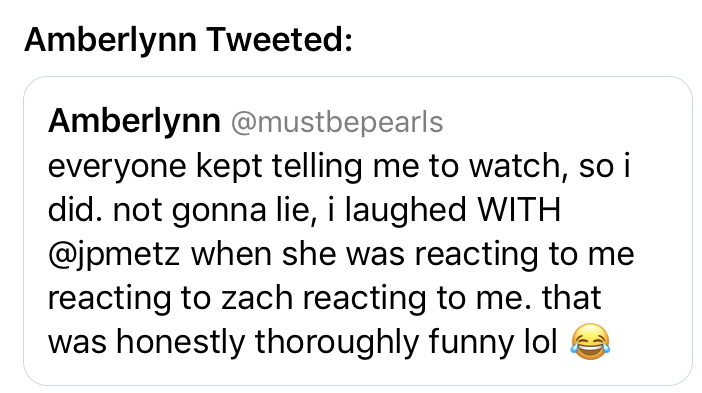This screenshot has height=393, width=702.
Task: Click the word 'telling' in the first line
Action: click(317, 167)
